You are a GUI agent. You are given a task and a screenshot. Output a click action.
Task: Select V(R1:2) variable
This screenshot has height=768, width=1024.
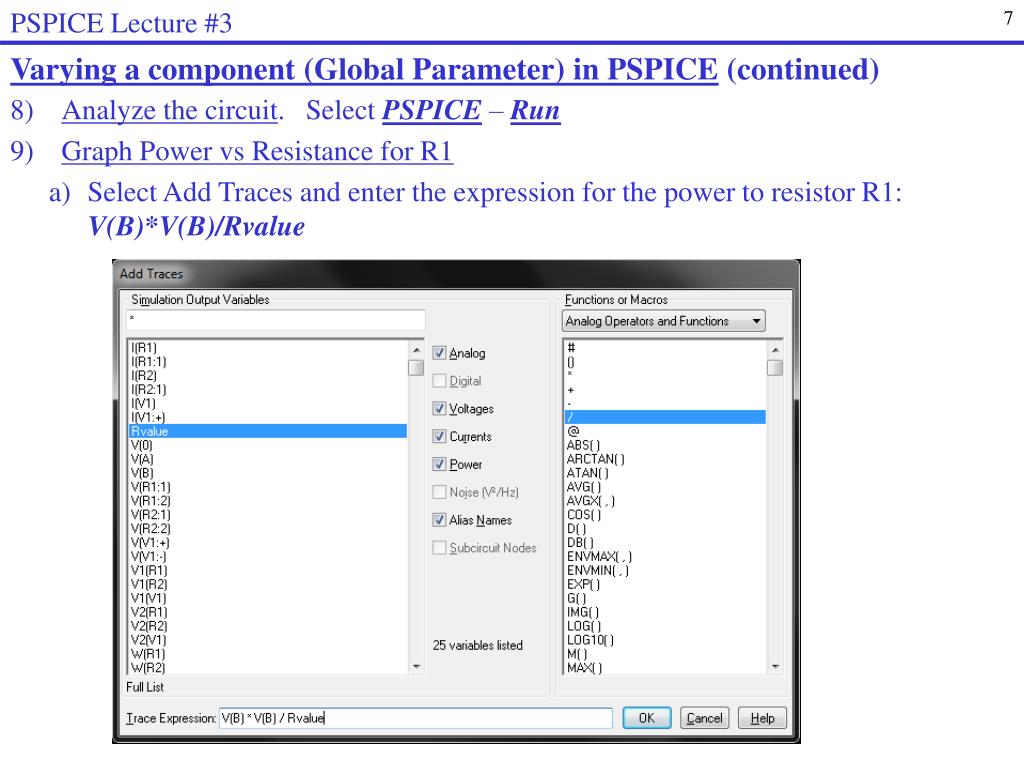[151, 501]
